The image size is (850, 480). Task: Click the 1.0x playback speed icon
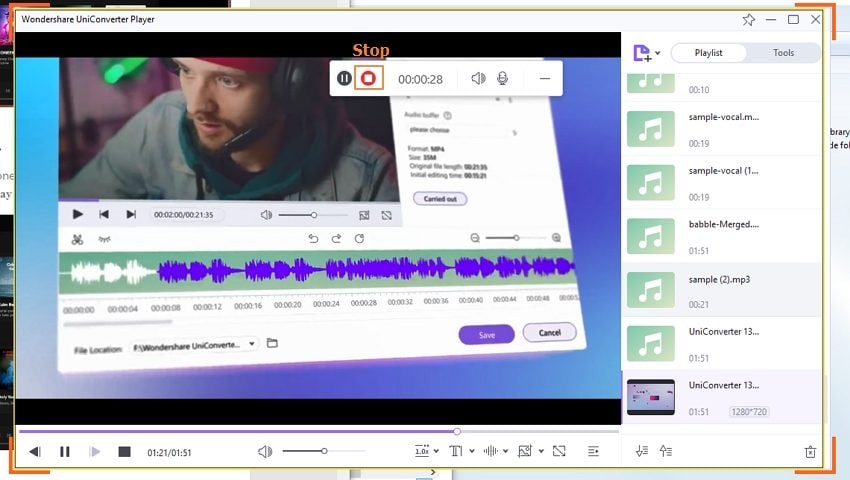coord(422,451)
